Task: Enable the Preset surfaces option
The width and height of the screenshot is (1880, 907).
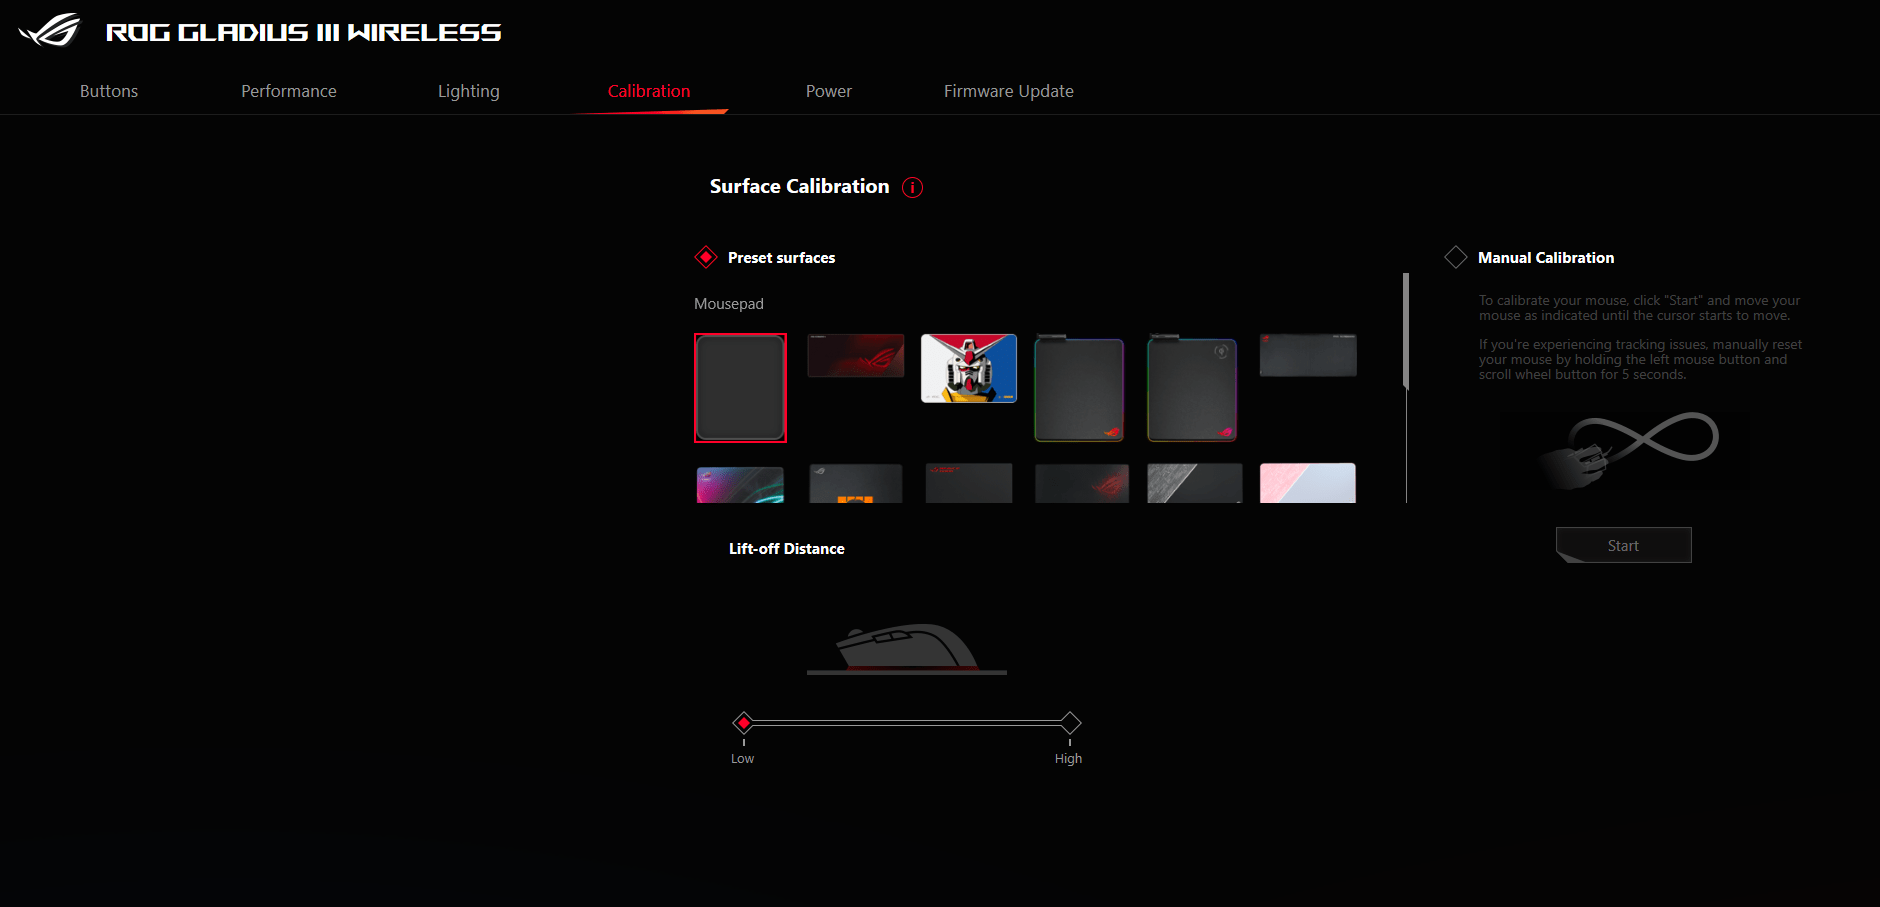Action: (x=706, y=258)
